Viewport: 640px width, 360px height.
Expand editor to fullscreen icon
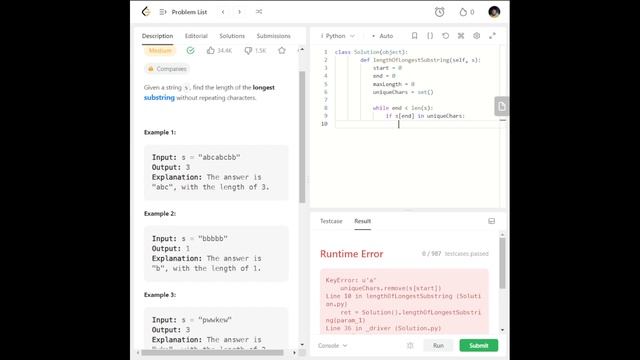[x=492, y=36]
